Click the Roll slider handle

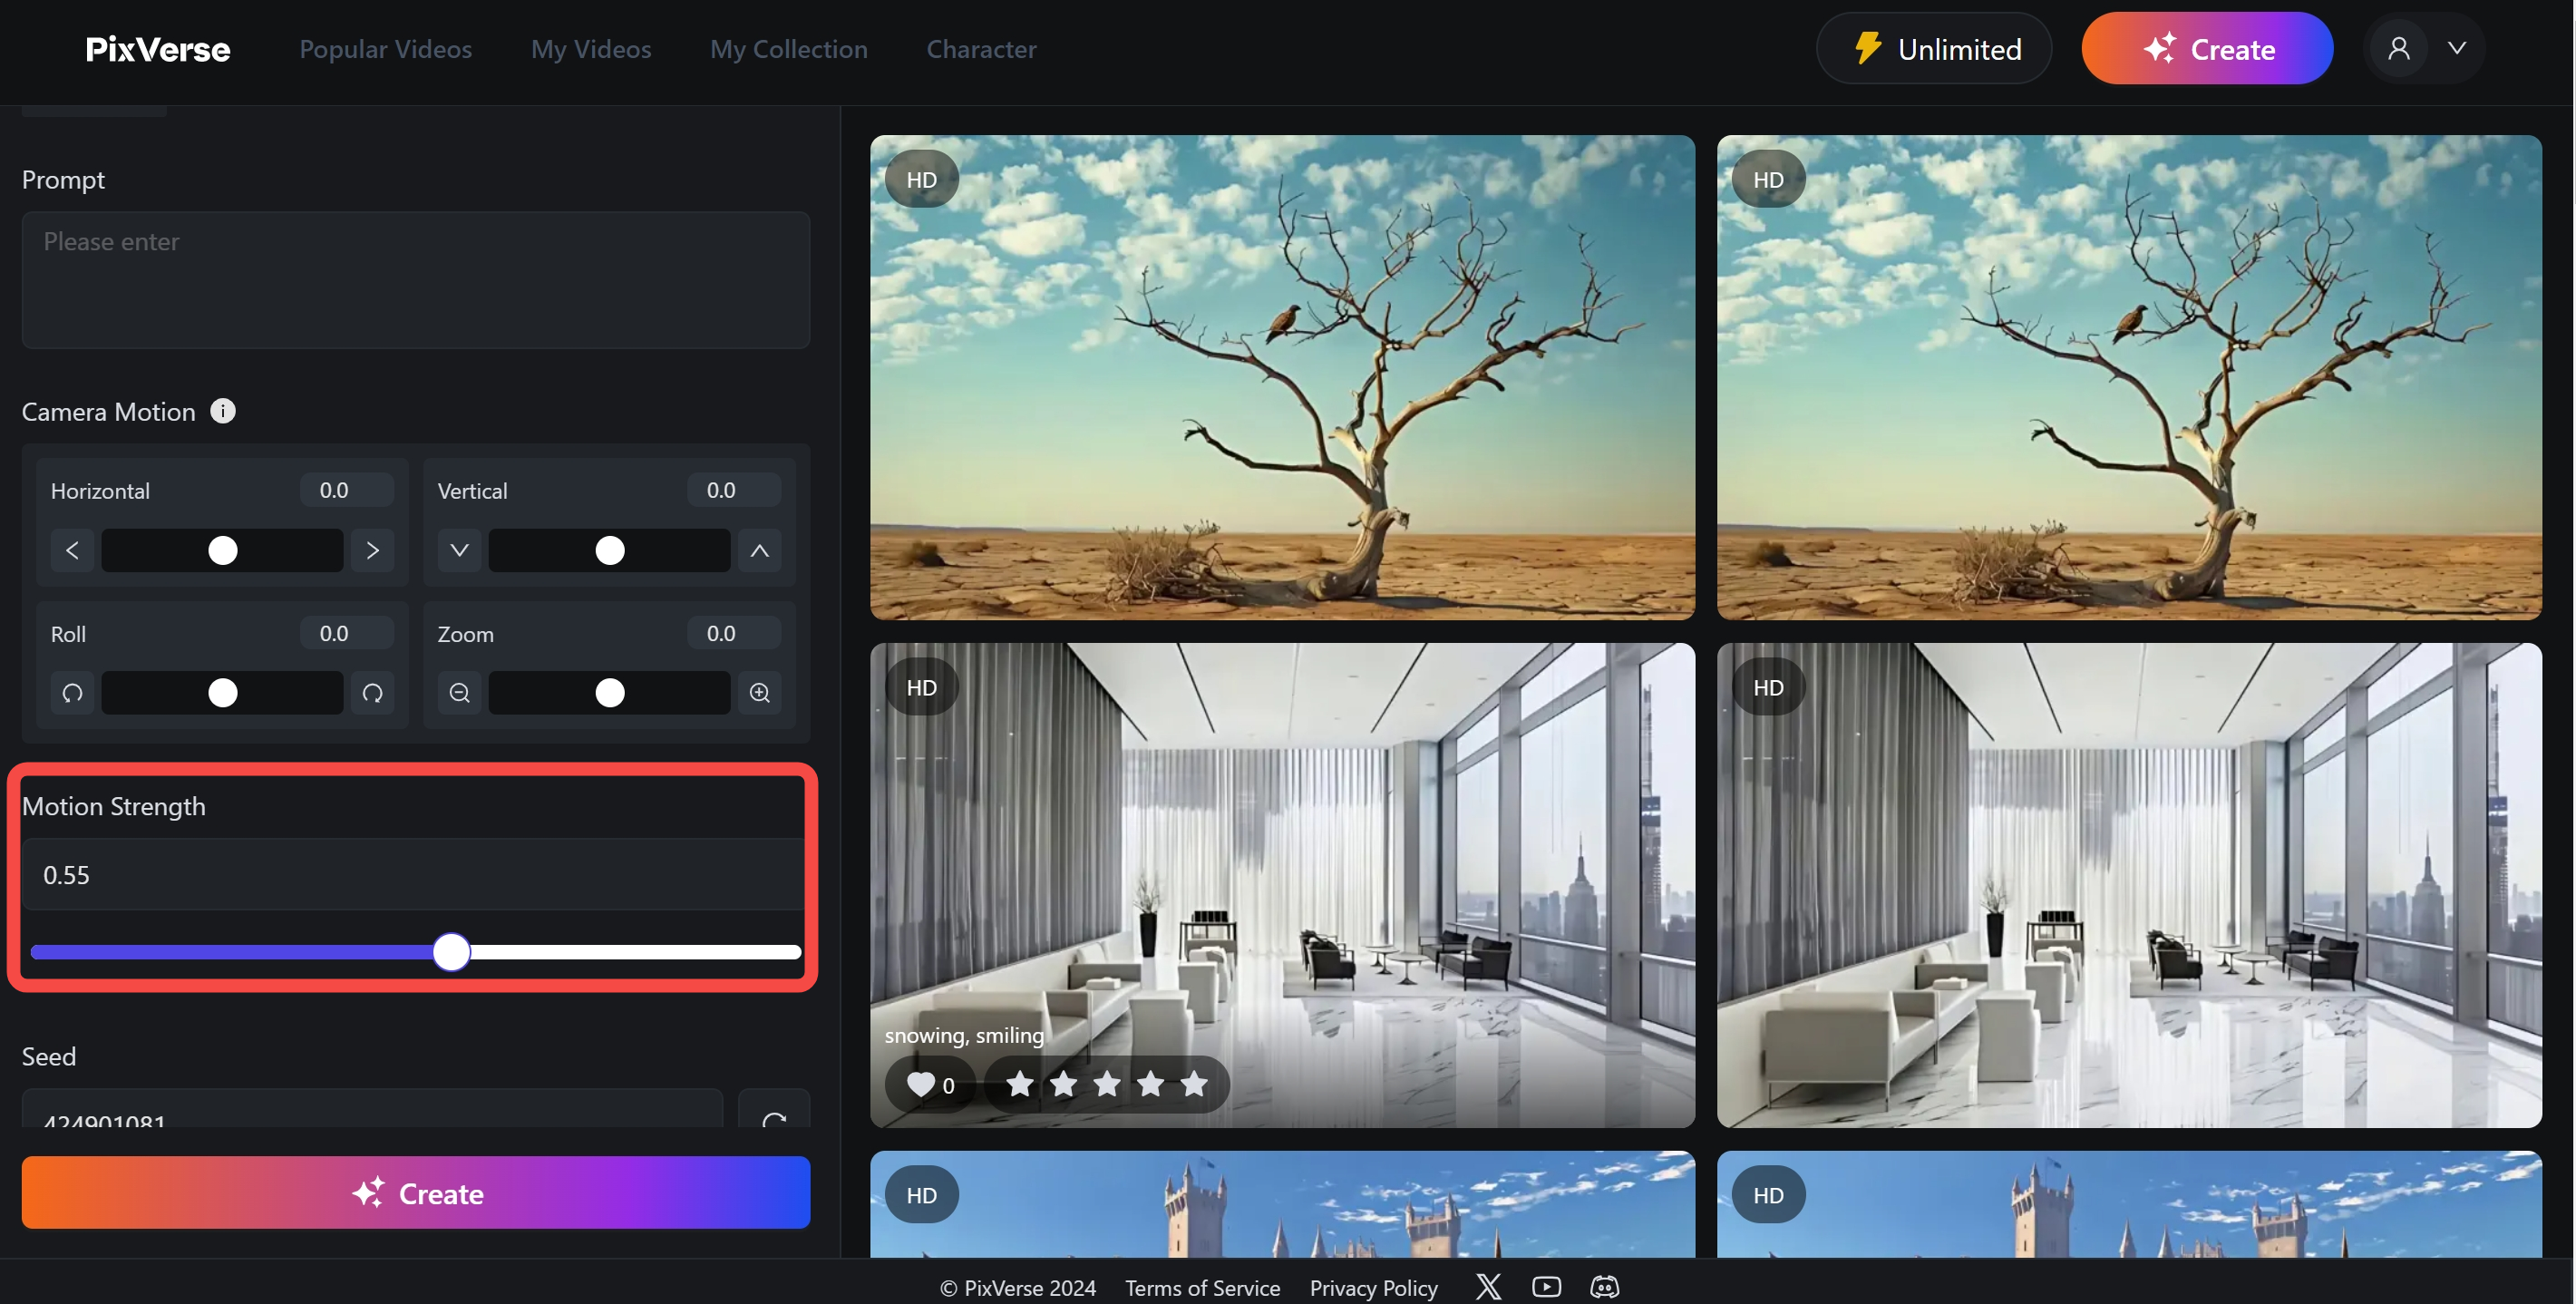(223, 693)
